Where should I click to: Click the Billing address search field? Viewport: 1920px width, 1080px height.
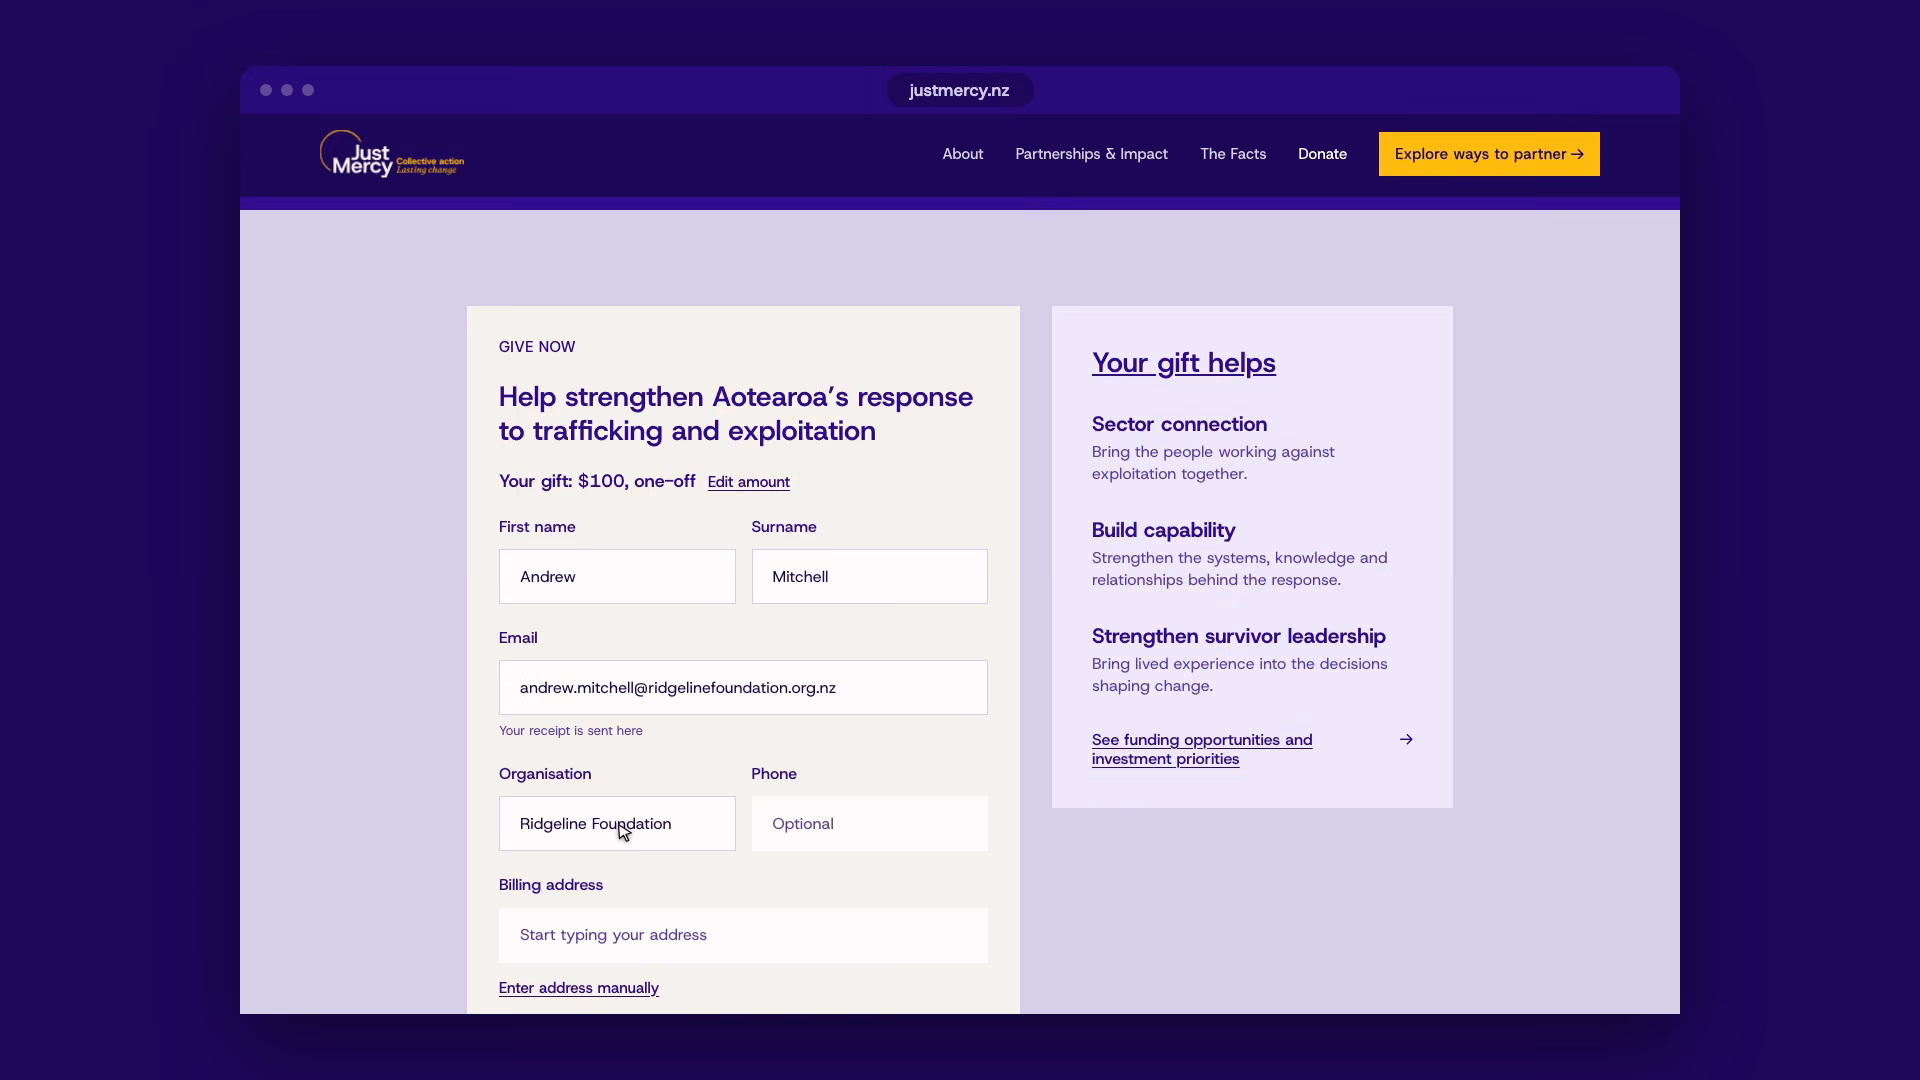pos(743,935)
